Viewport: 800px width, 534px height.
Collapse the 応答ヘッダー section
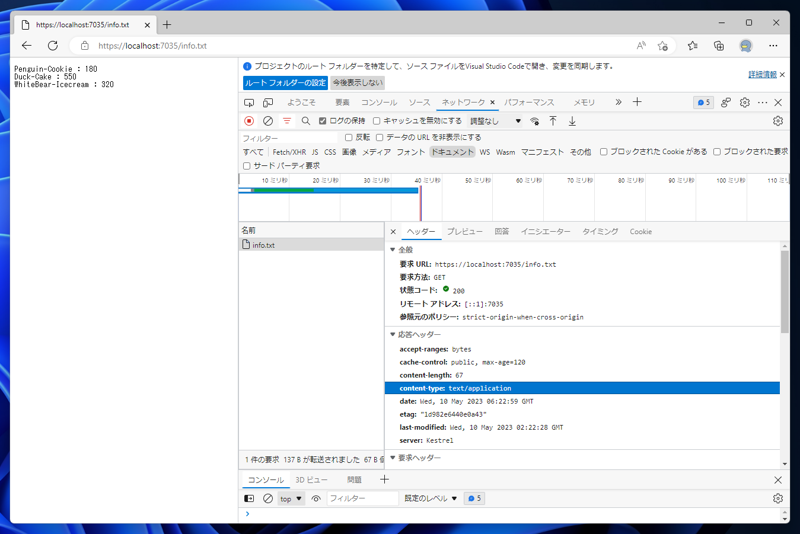click(392, 334)
